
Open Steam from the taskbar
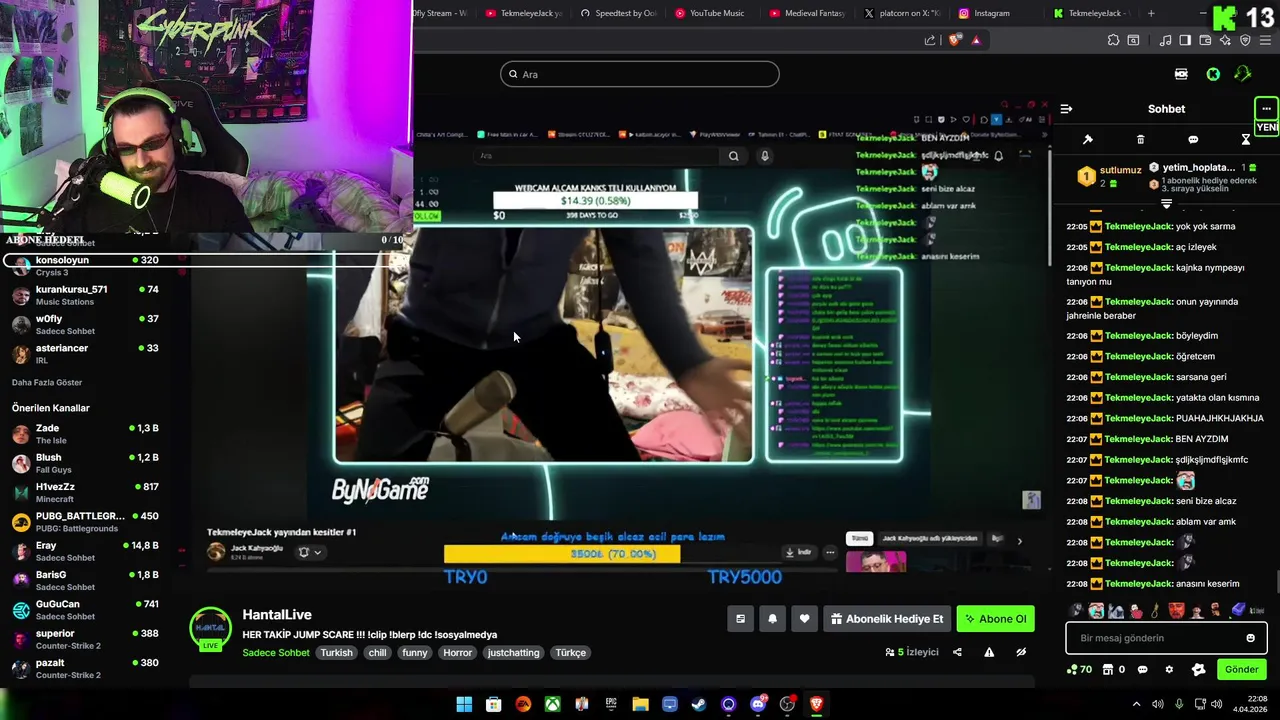[699, 704]
